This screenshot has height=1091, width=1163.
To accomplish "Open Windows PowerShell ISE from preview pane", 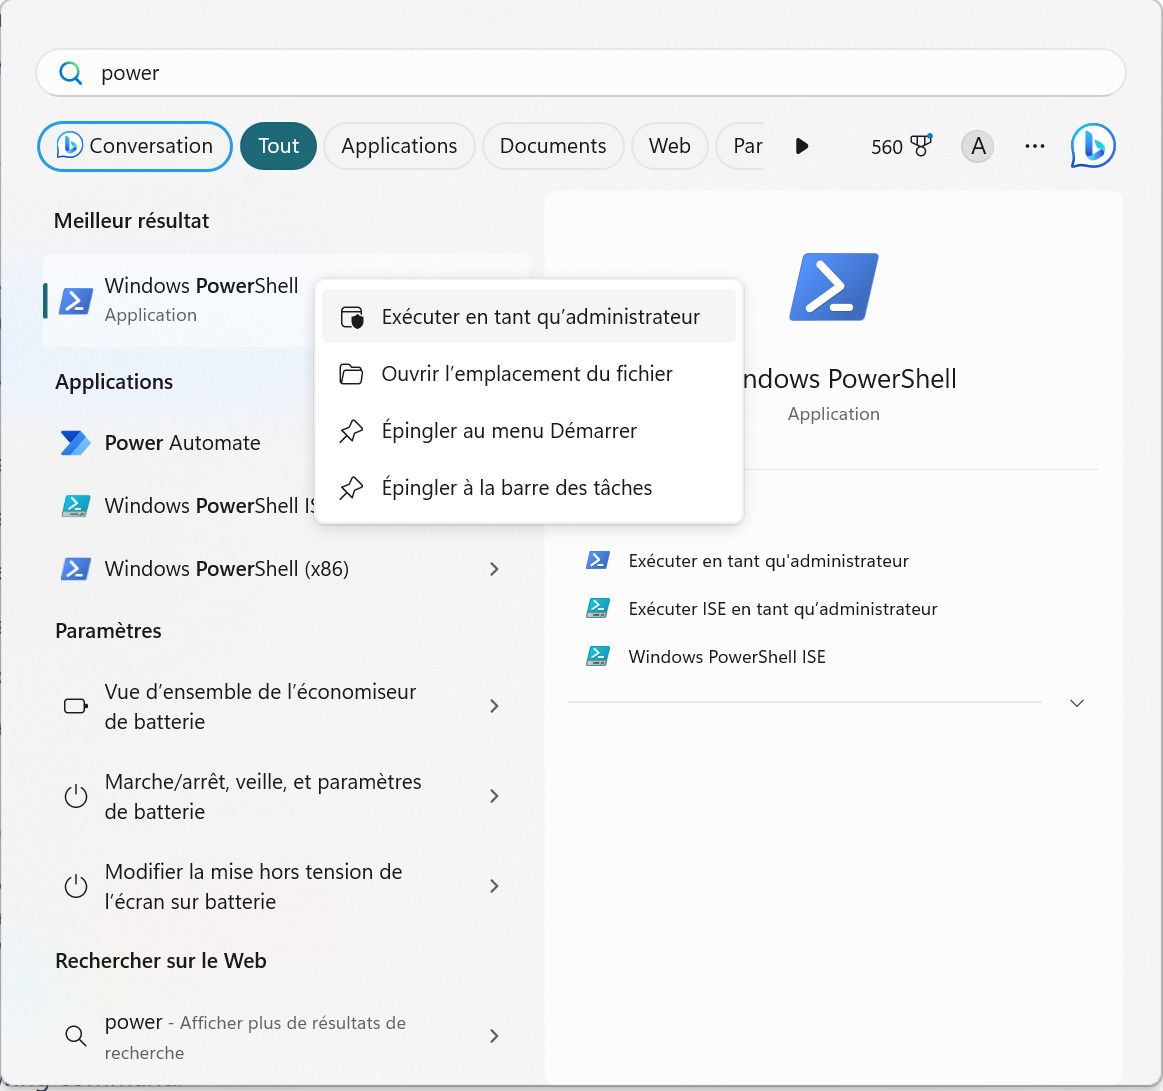I will tap(727, 657).
